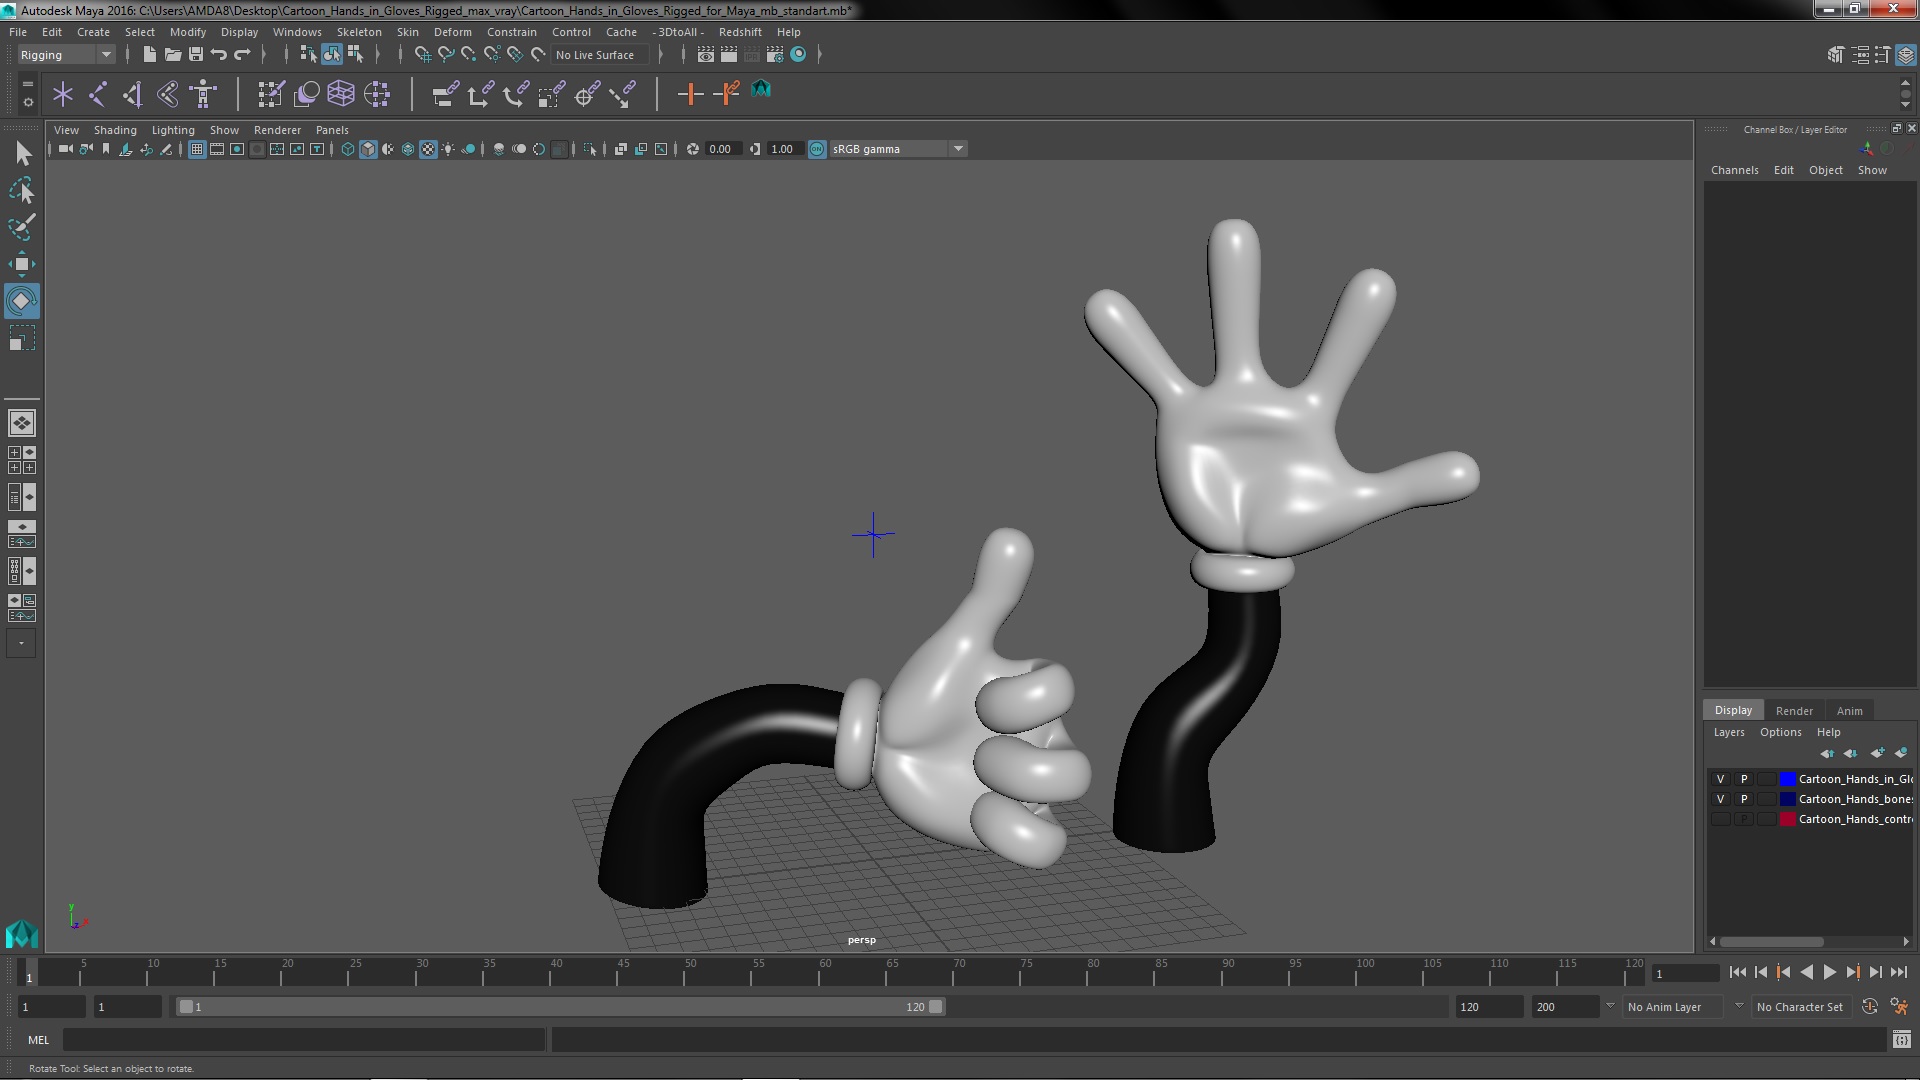Image resolution: width=1920 pixels, height=1080 pixels.
Task: Click the Auto Keyframe toggle icon
Action: pyautogui.click(x=1869, y=1007)
